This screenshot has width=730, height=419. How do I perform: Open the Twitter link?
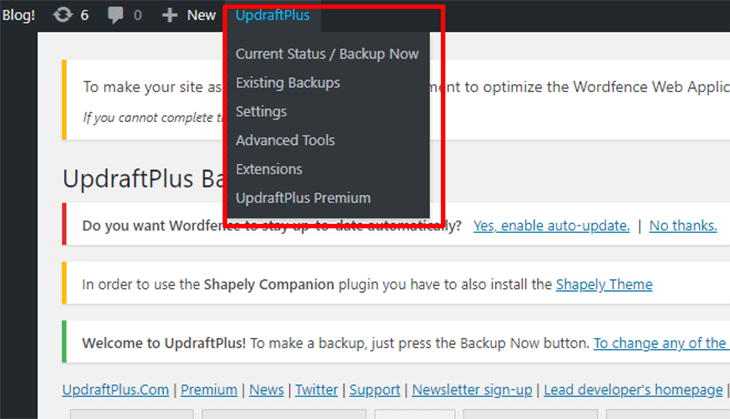tap(317, 390)
